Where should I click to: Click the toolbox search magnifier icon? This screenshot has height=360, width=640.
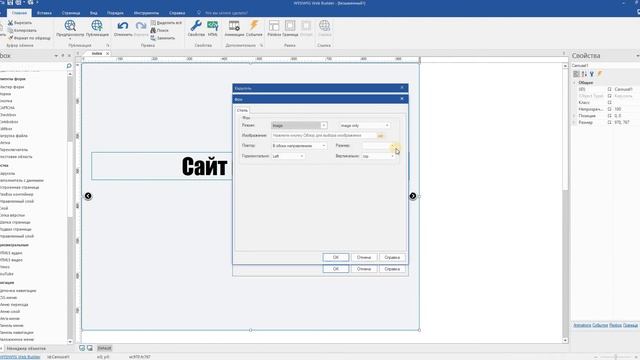[69, 66]
